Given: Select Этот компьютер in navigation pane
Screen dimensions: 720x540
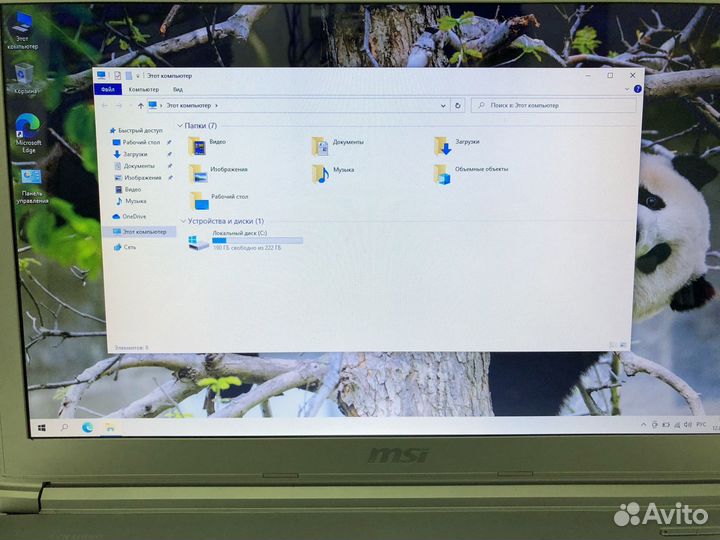Looking at the screenshot, I should tap(140, 232).
